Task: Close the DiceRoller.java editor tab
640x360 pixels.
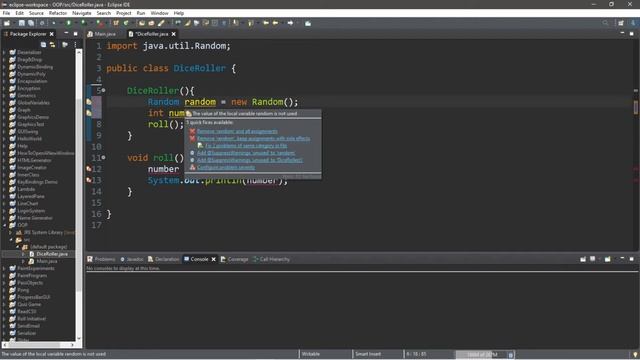Action: click(173, 34)
